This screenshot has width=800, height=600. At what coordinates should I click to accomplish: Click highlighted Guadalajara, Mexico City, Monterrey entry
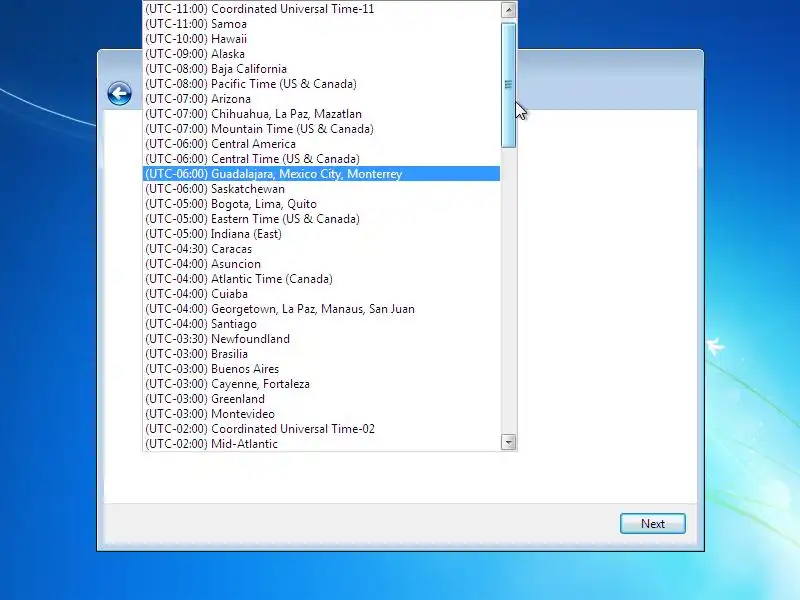(x=321, y=174)
